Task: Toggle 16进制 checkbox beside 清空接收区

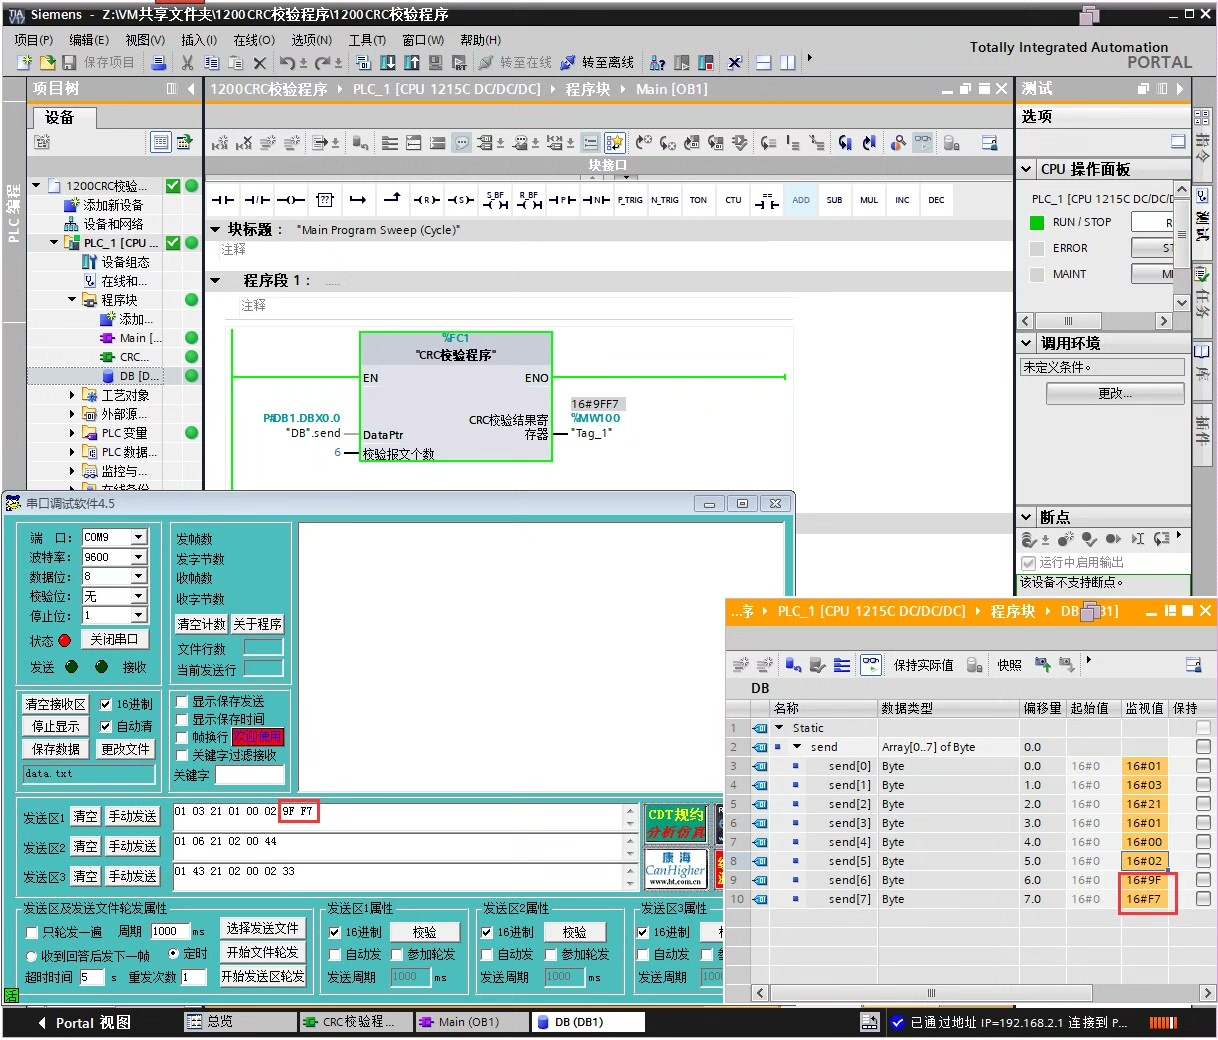Action: [105, 704]
